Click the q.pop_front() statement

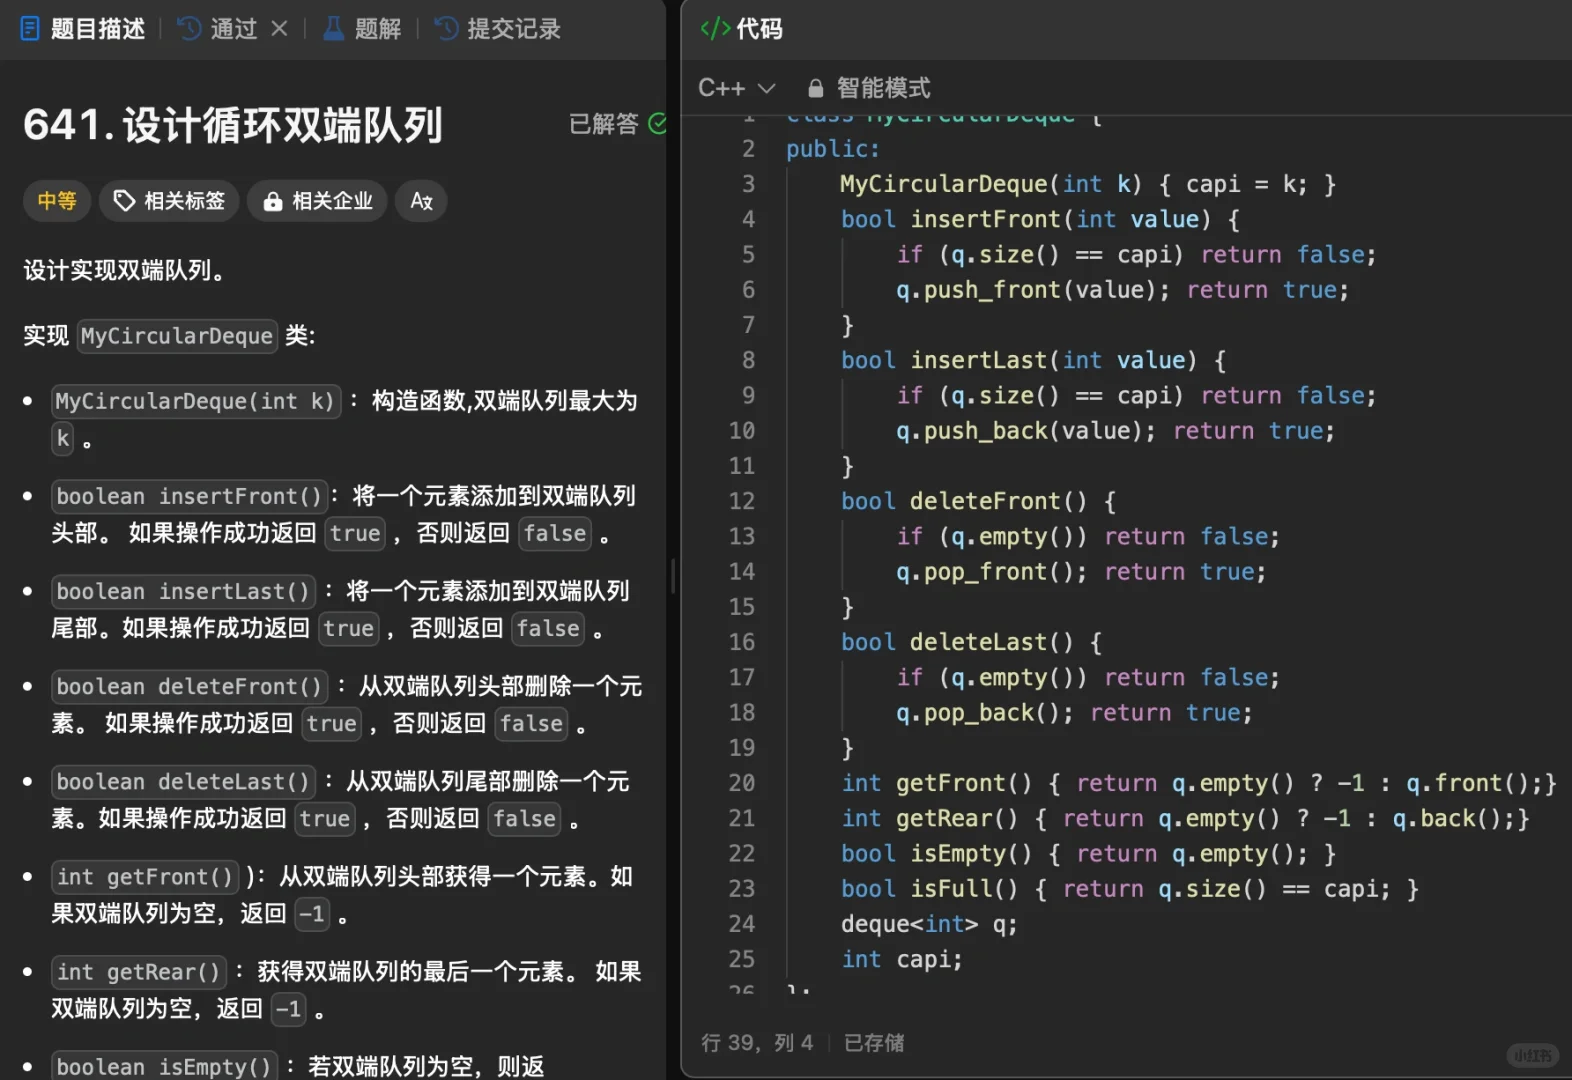pyautogui.click(x=990, y=572)
